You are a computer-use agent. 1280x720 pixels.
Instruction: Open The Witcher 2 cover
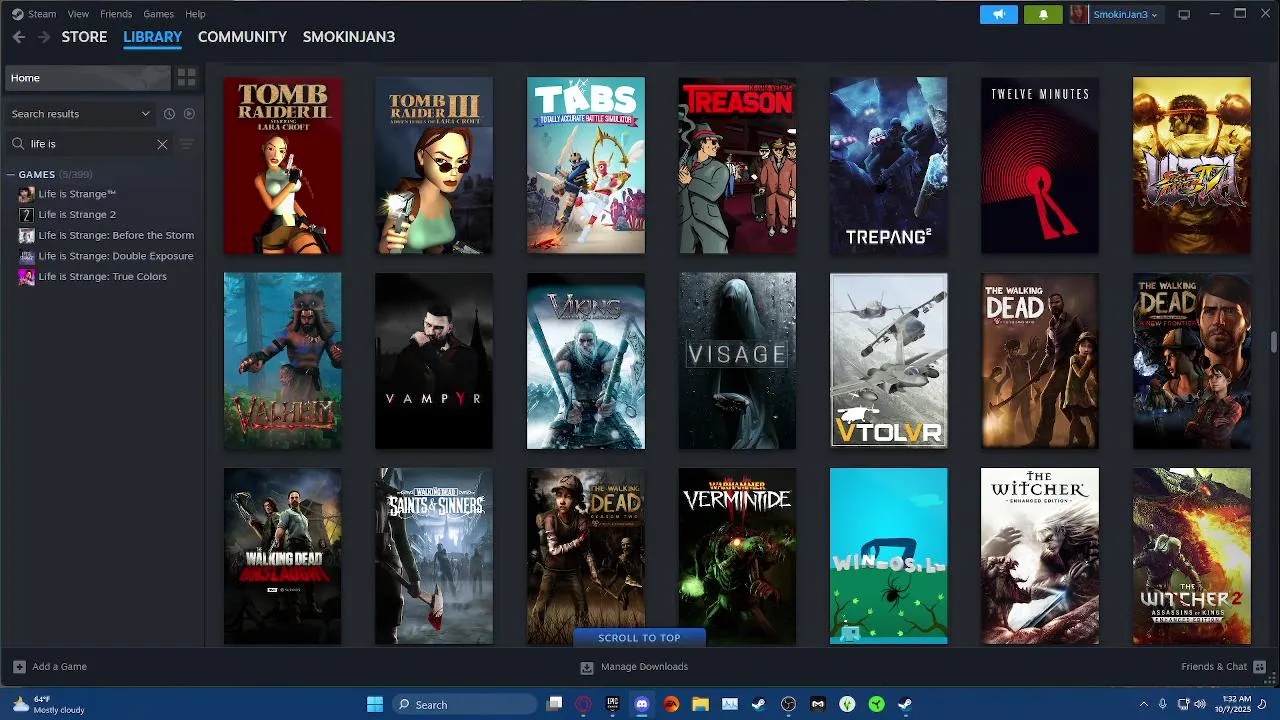(1192, 556)
